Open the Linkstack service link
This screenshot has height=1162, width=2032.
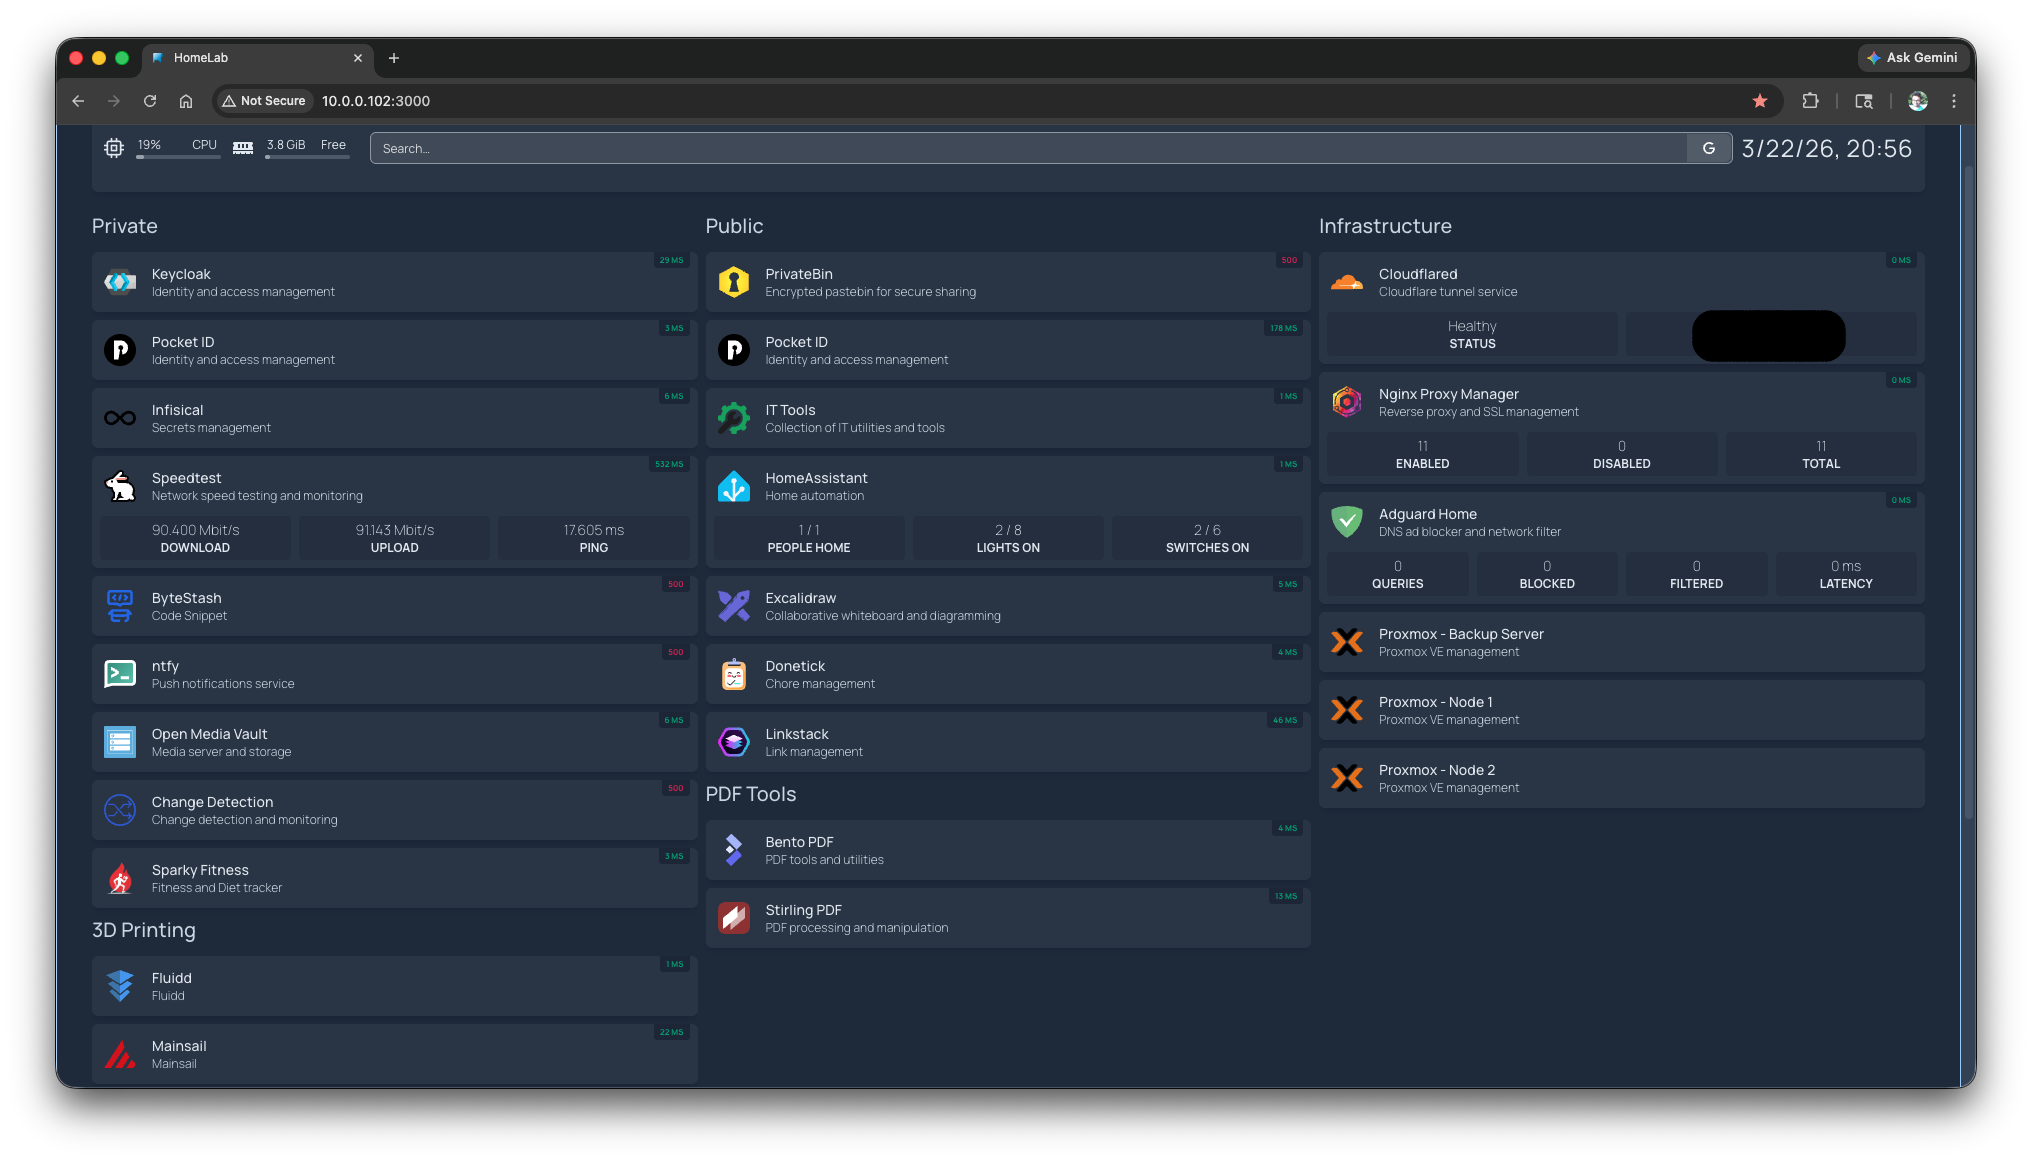(x=796, y=734)
